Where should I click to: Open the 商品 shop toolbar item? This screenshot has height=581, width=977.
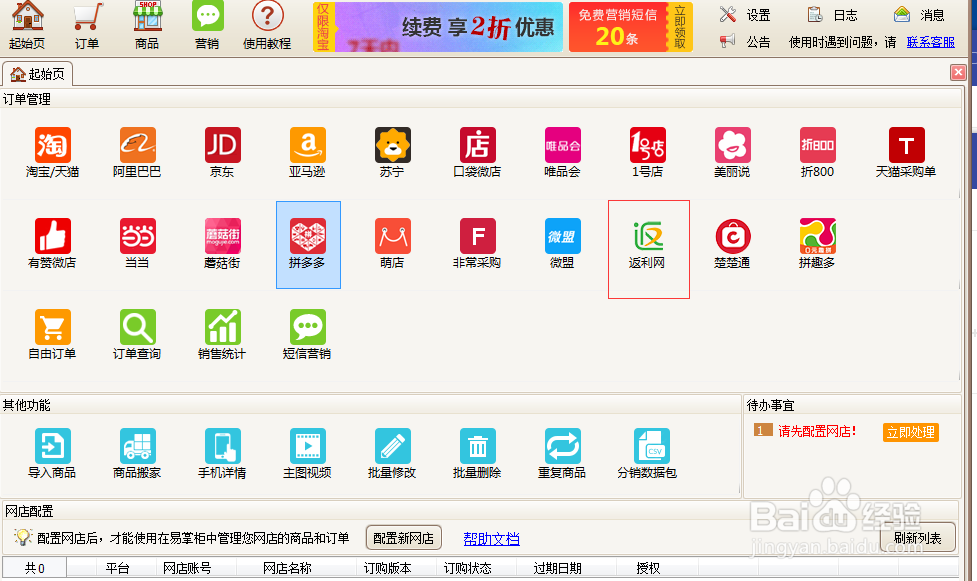(x=147, y=26)
